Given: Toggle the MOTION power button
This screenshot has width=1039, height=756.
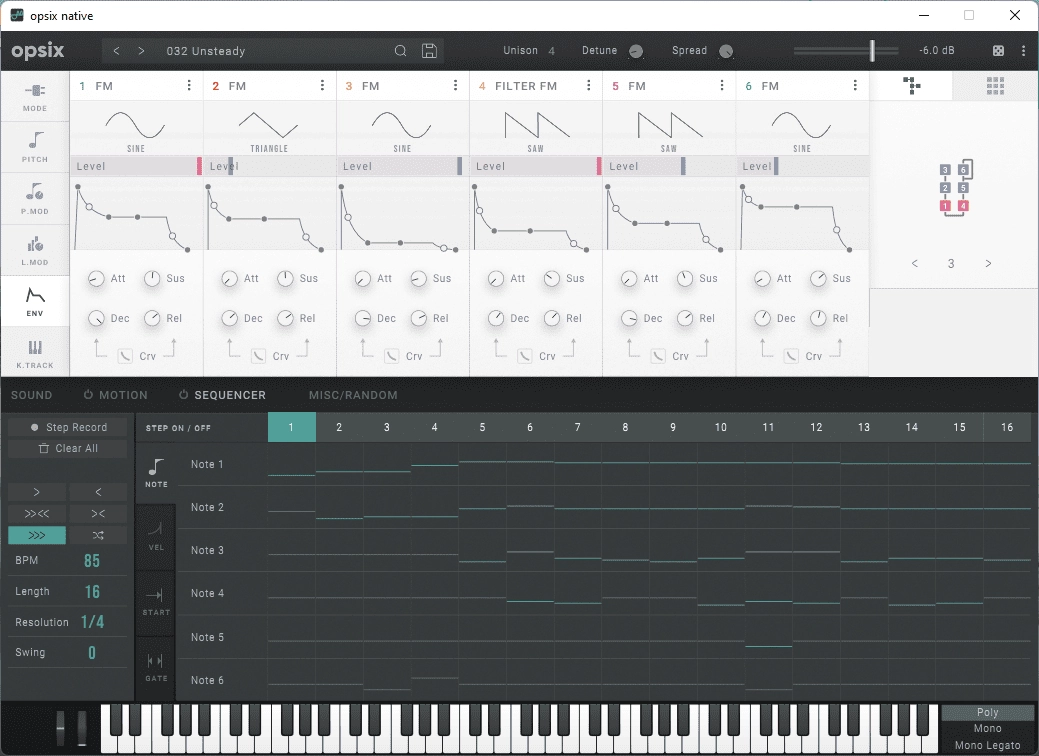Looking at the screenshot, I should [x=88, y=395].
